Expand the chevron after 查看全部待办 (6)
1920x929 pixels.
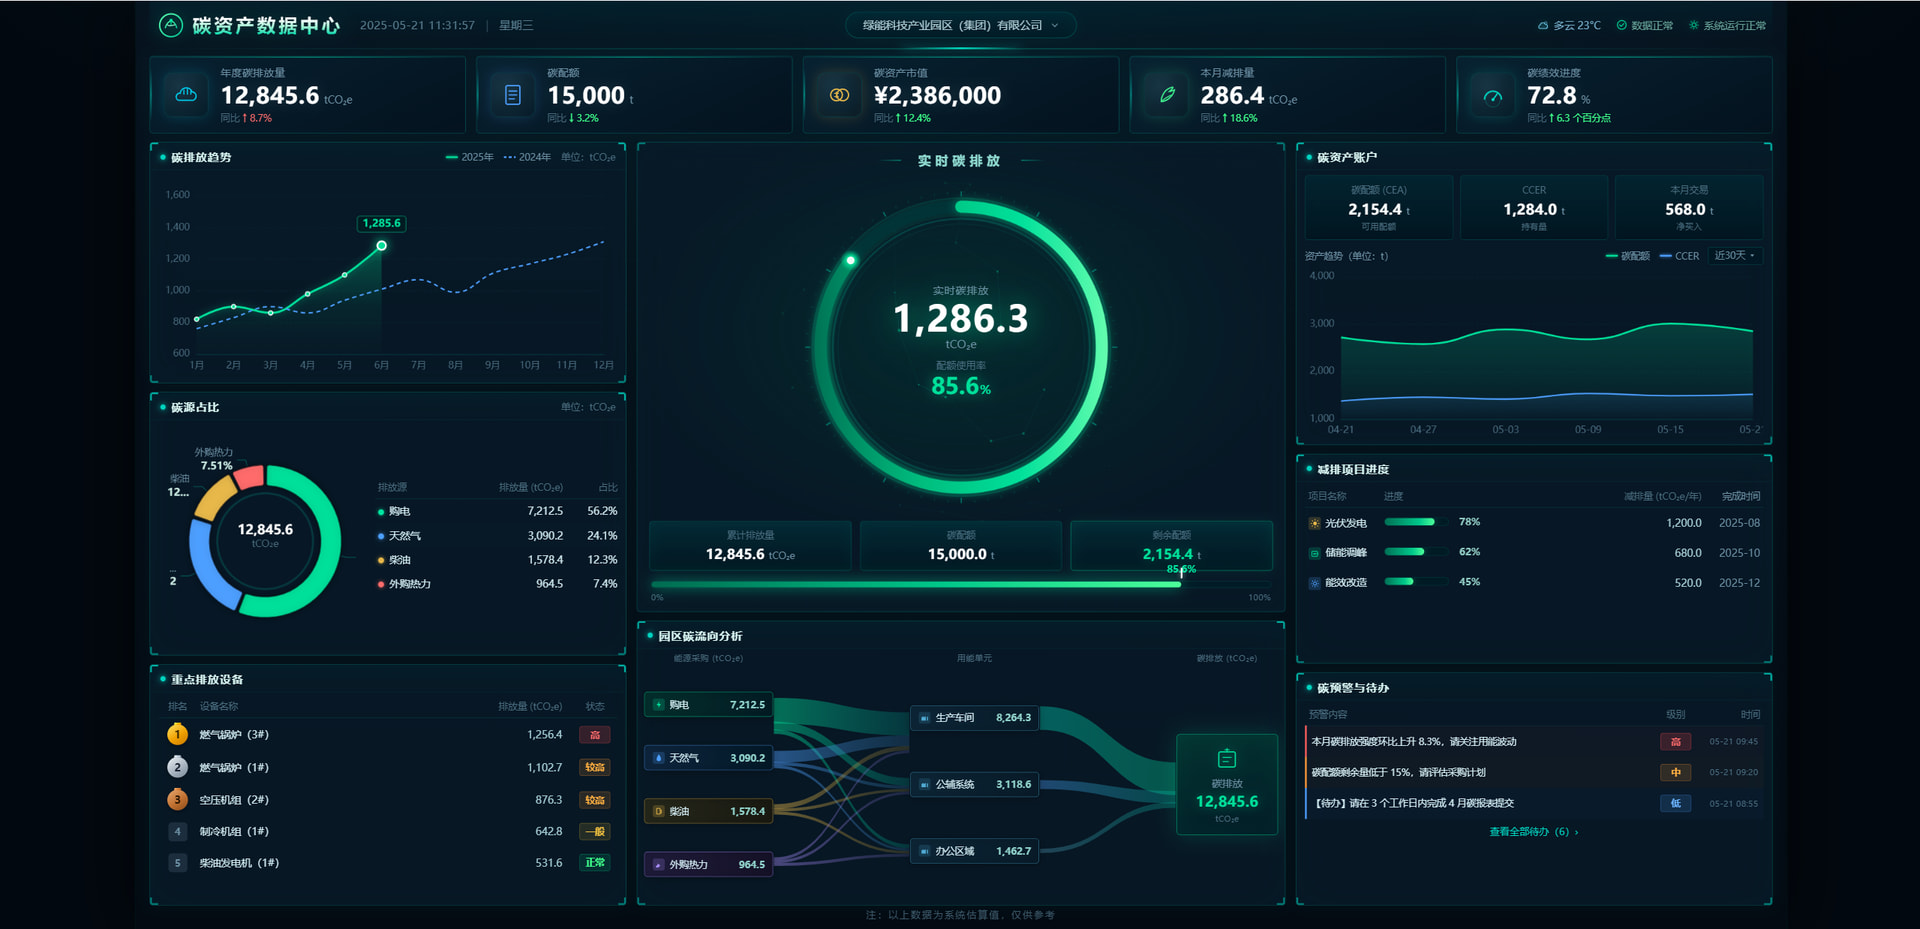coord(1577,832)
